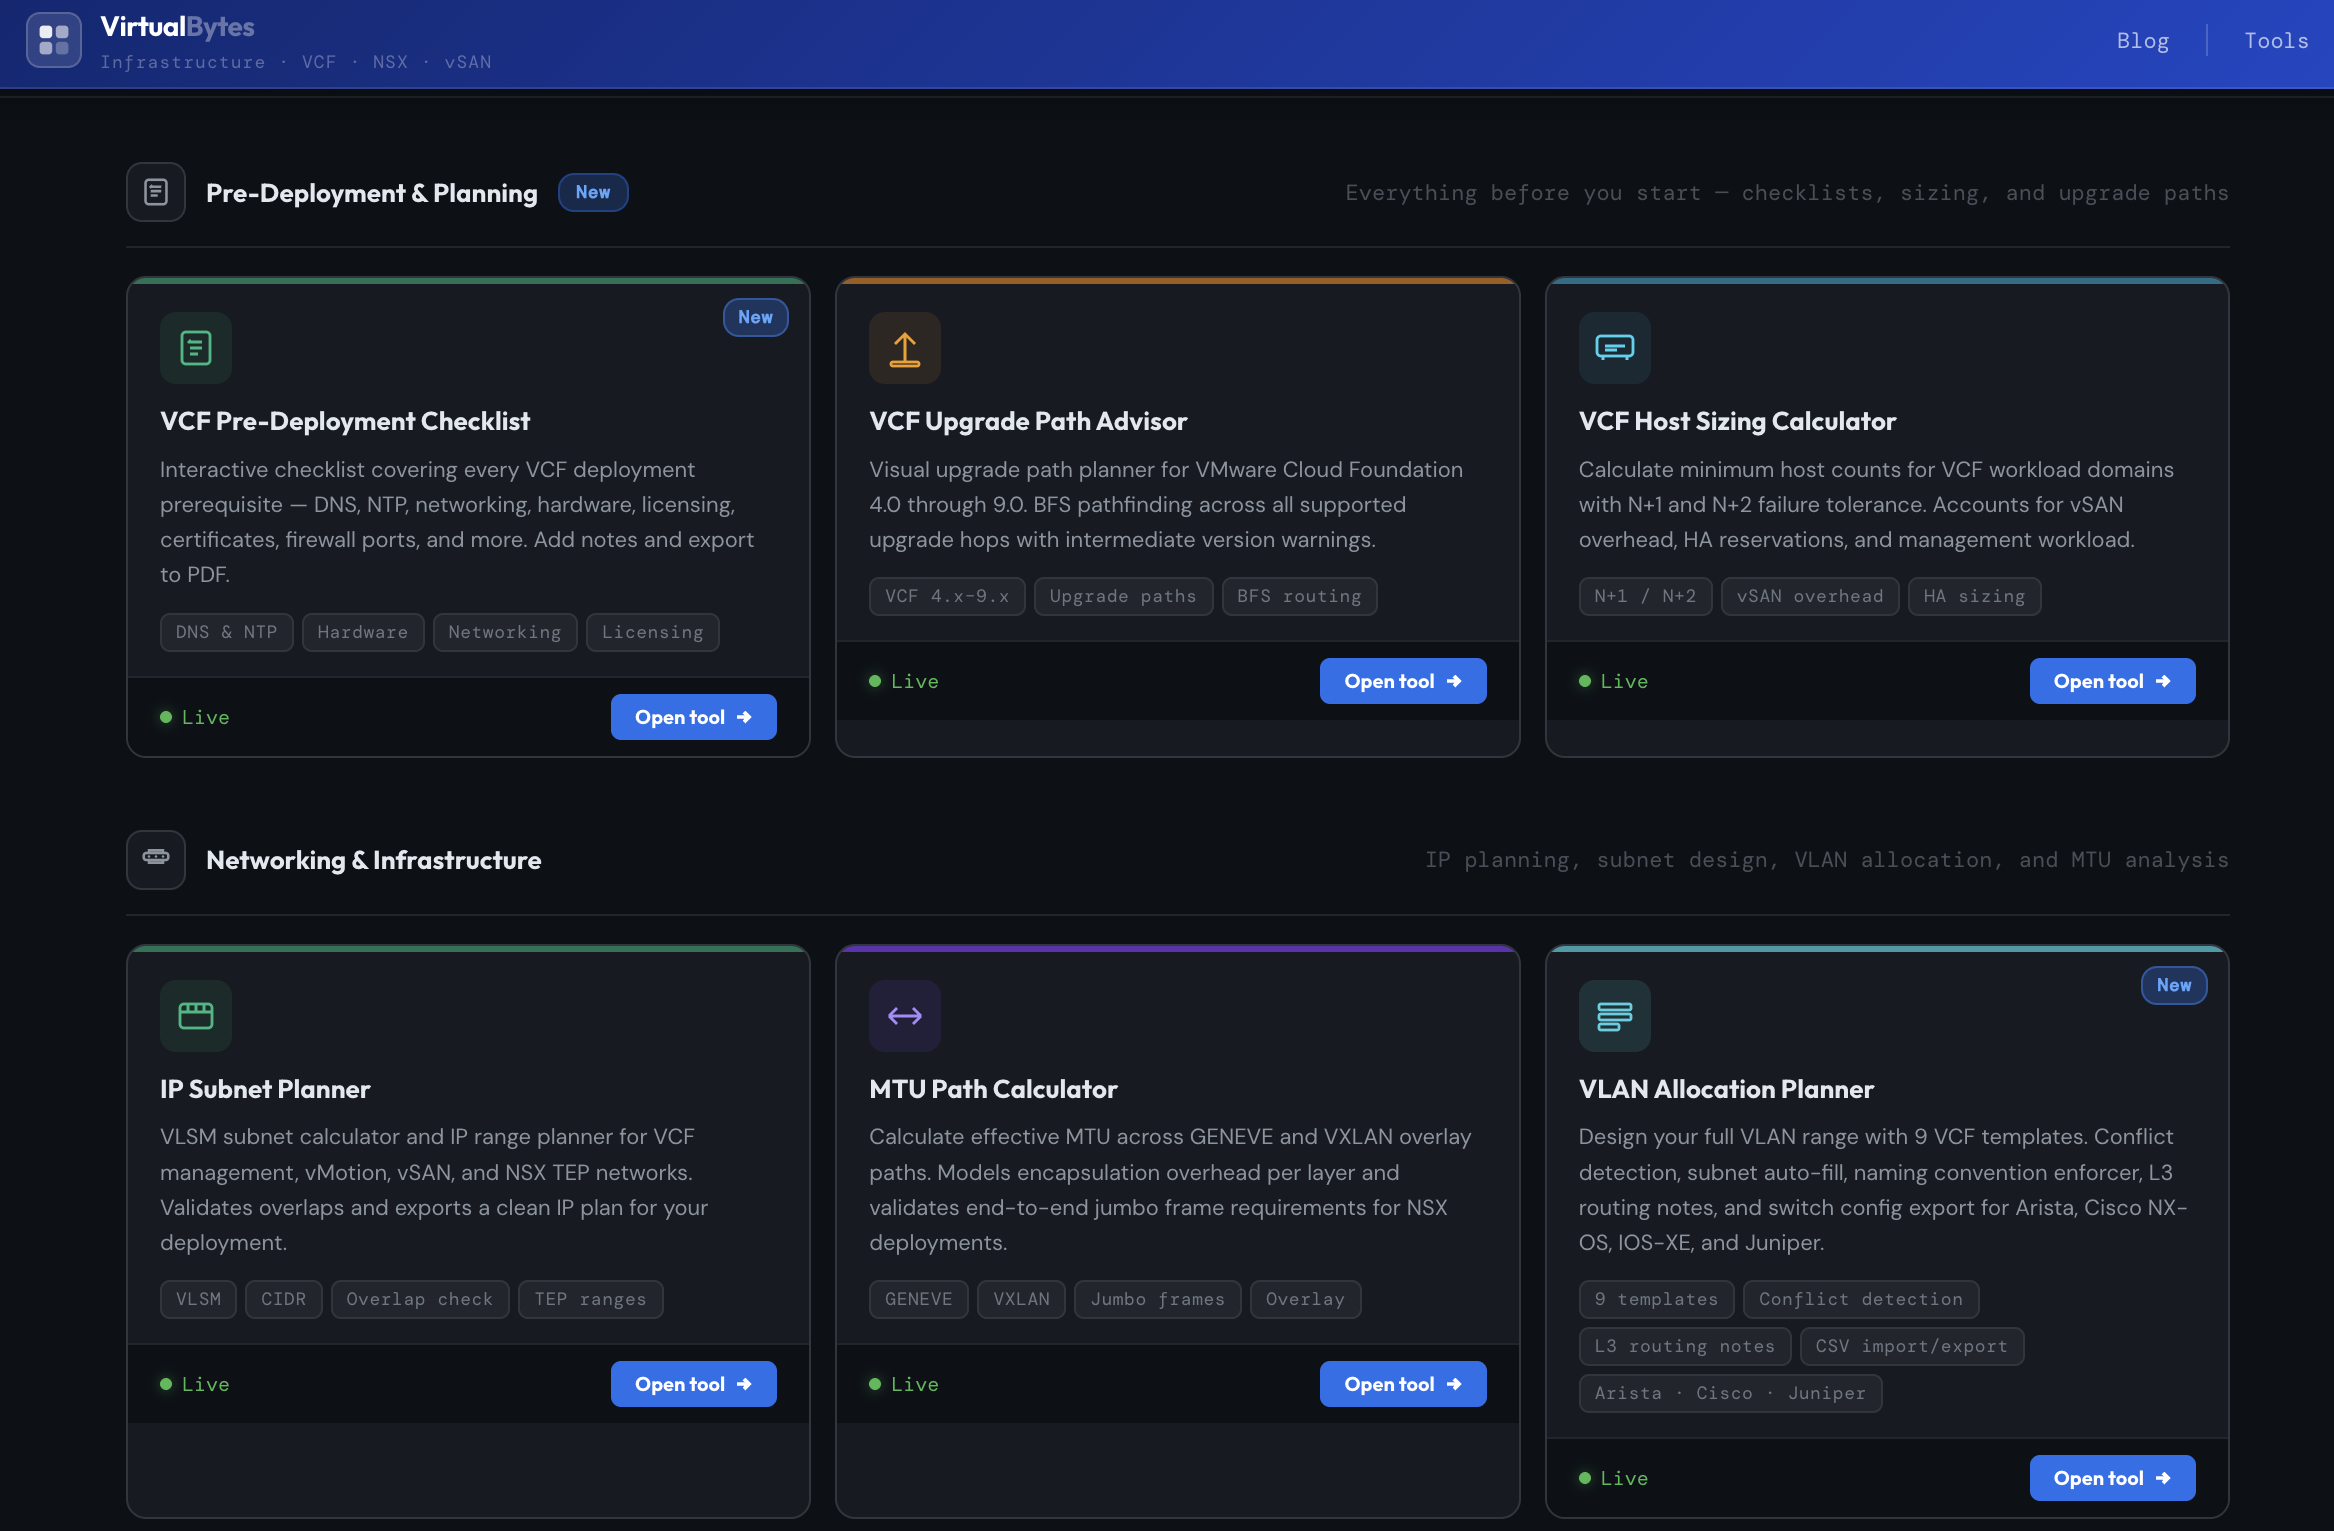Image resolution: width=2334 pixels, height=1531 pixels.
Task: Click the Networking & Infrastructure section icon
Action: coord(156,859)
